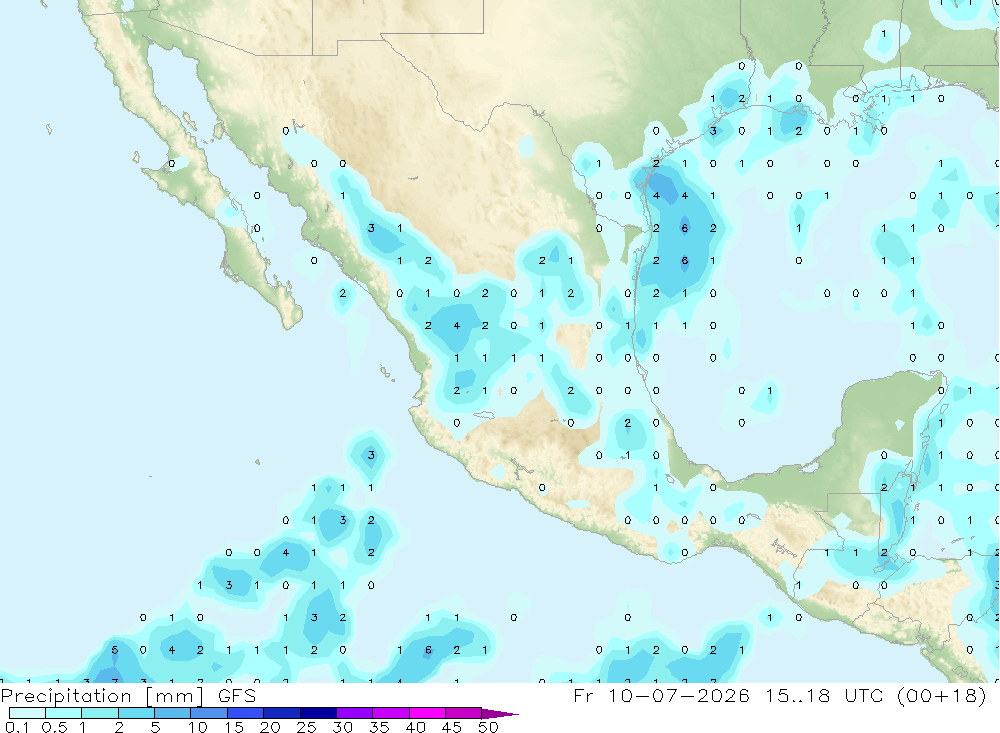Click the legend tick label '15'

point(234,727)
